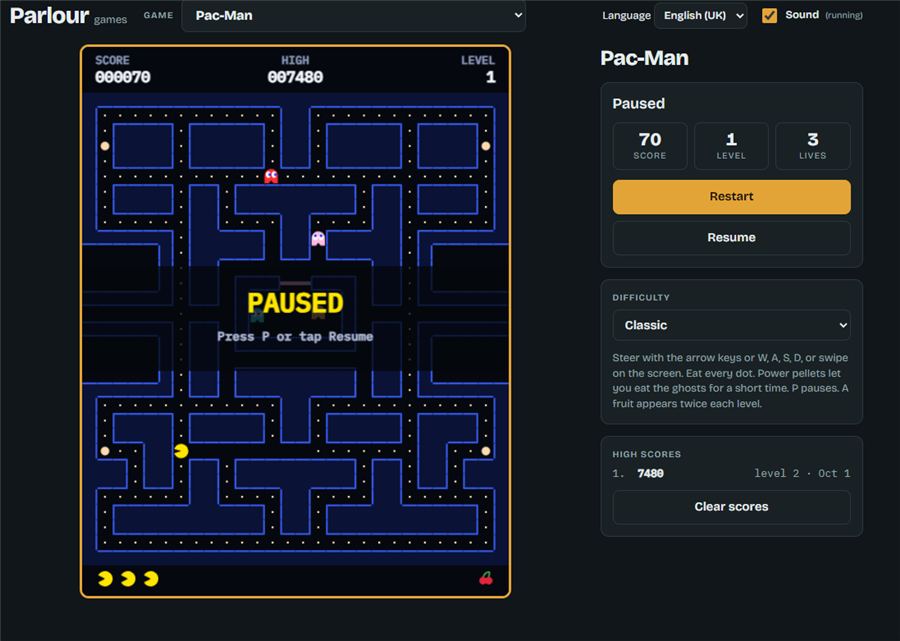Click the Level 1 stat box
Image resolution: width=900 pixels, height=641 pixels.
click(731, 146)
